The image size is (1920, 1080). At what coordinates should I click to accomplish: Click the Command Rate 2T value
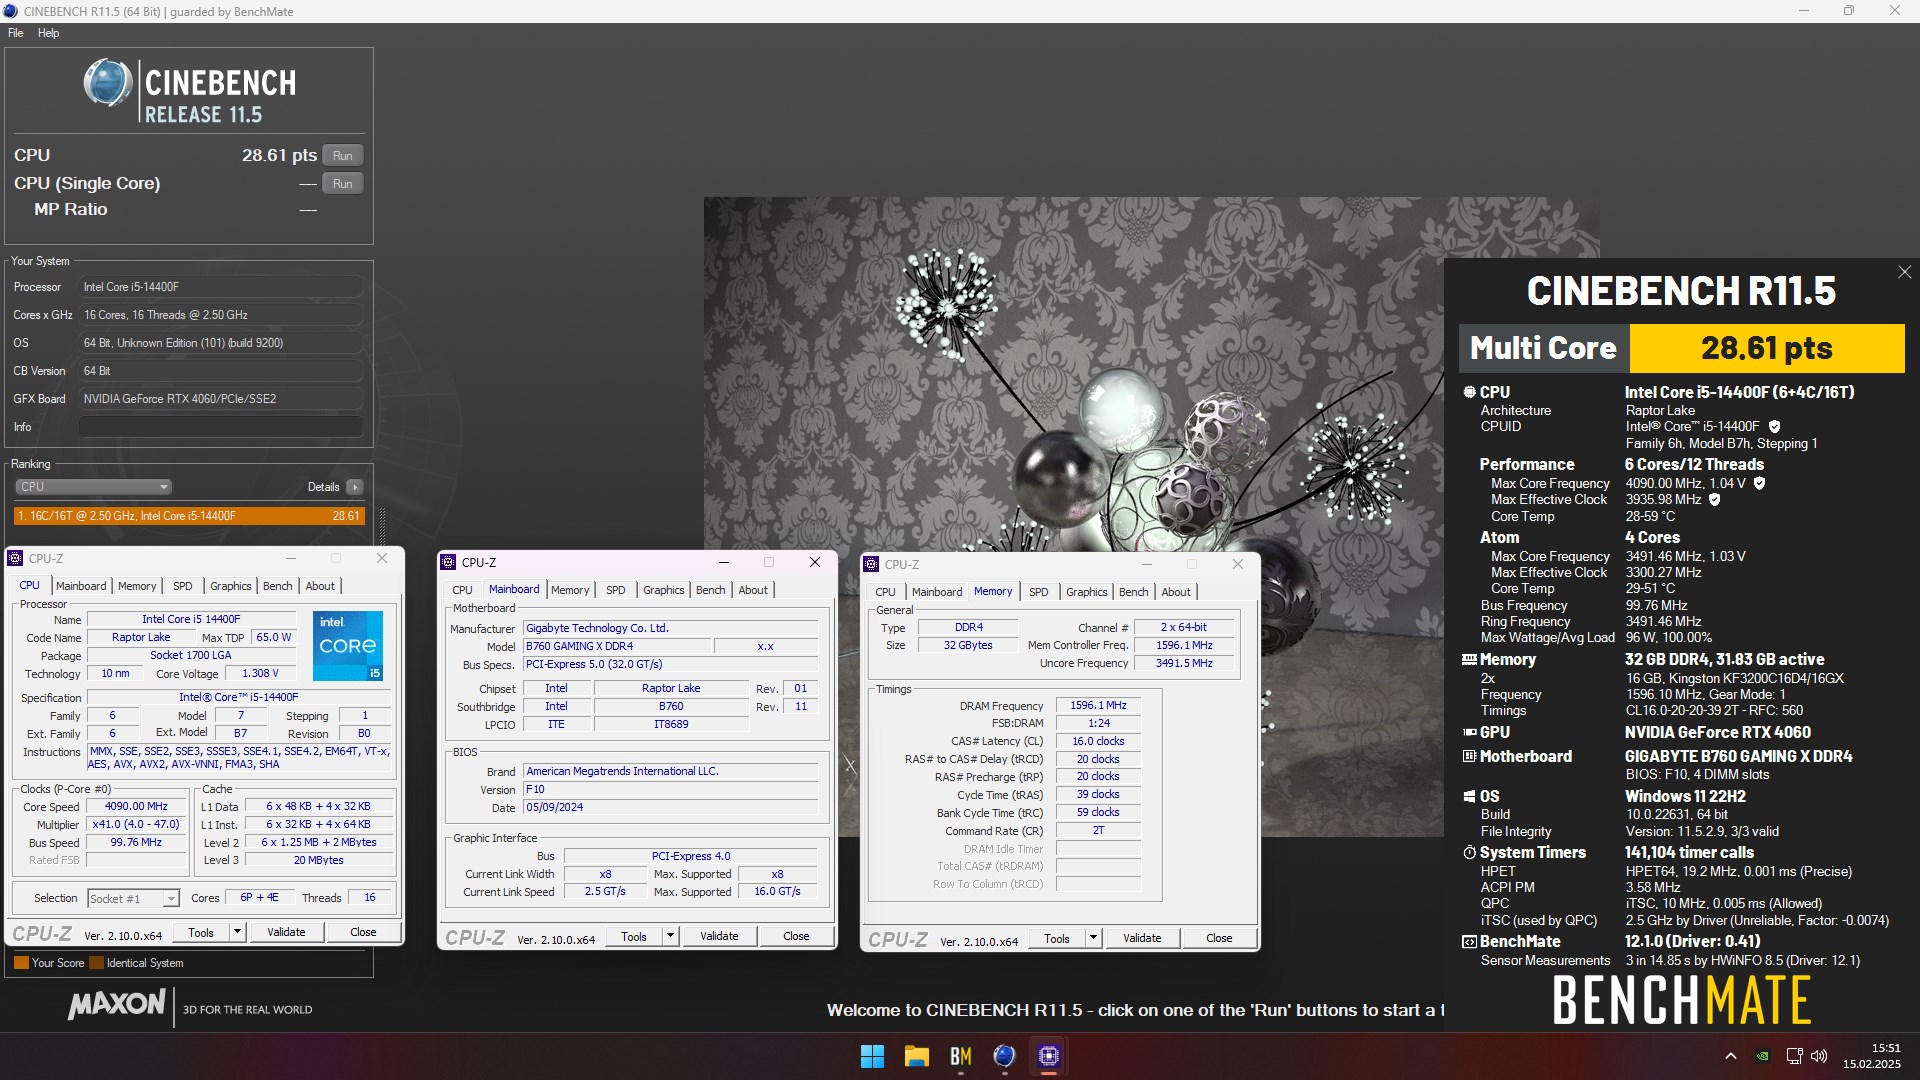coord(1098,831)
